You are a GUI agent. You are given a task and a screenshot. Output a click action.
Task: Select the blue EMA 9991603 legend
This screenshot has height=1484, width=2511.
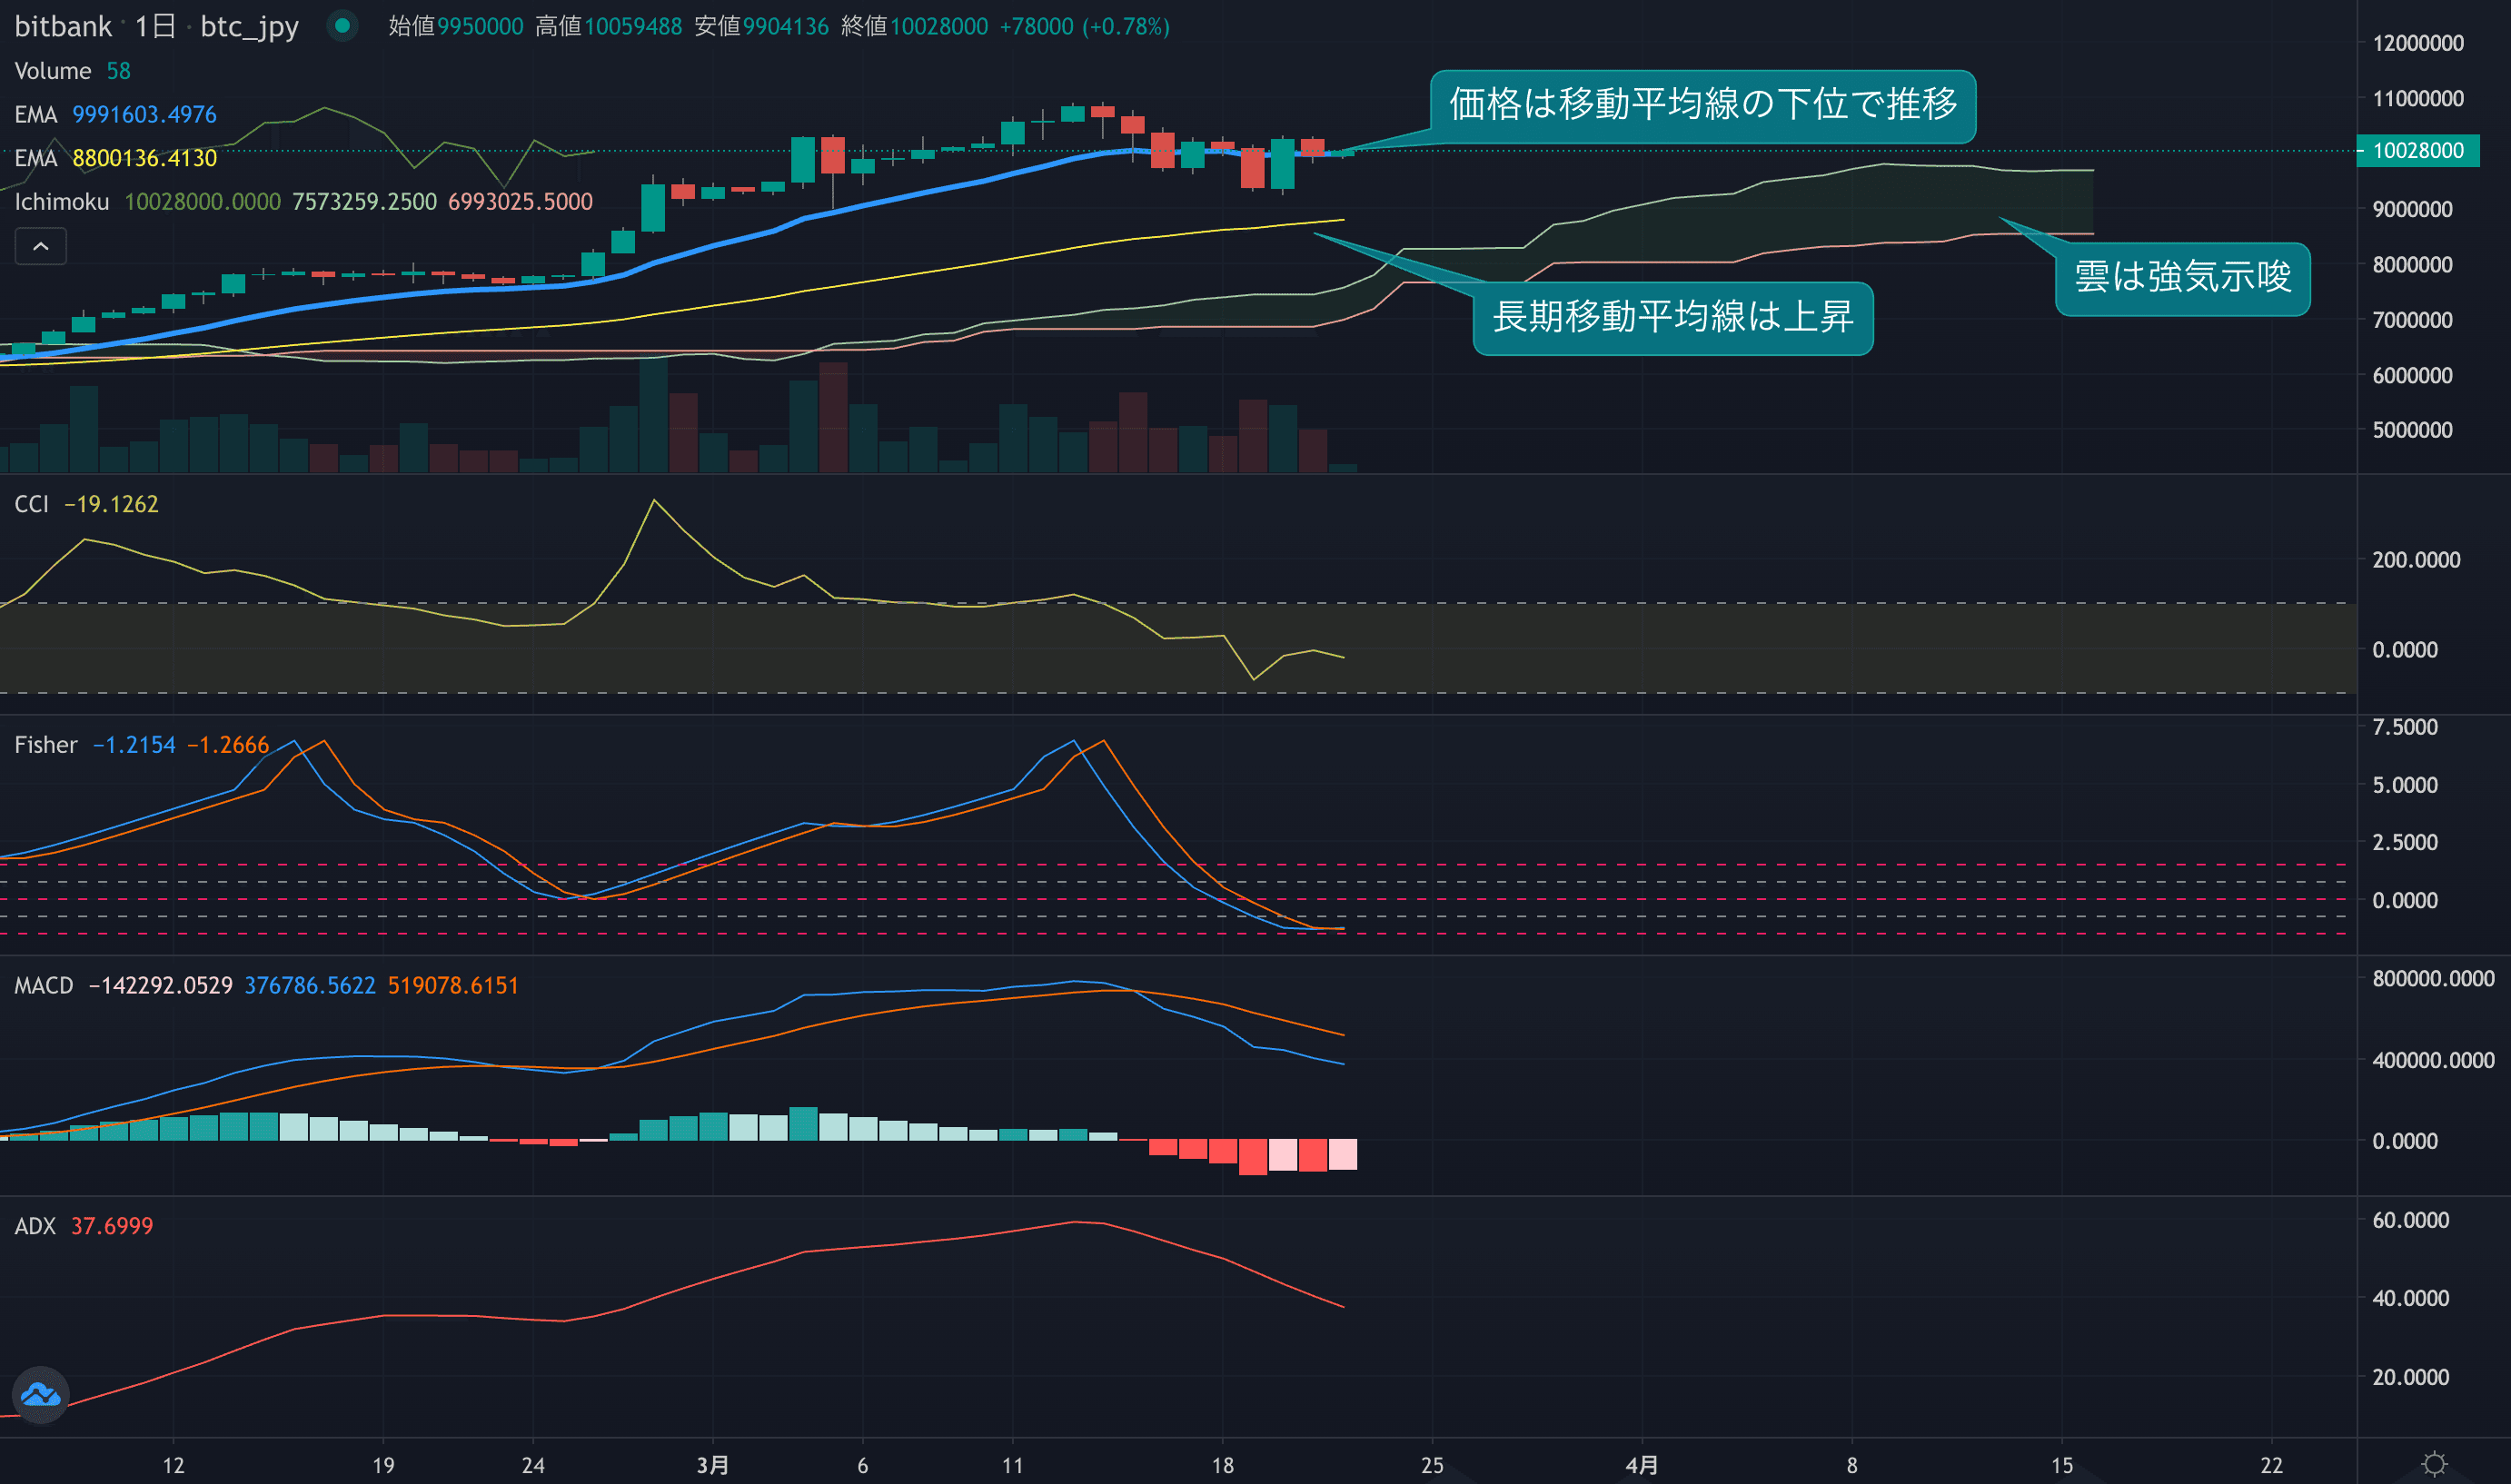pos(115,114)
